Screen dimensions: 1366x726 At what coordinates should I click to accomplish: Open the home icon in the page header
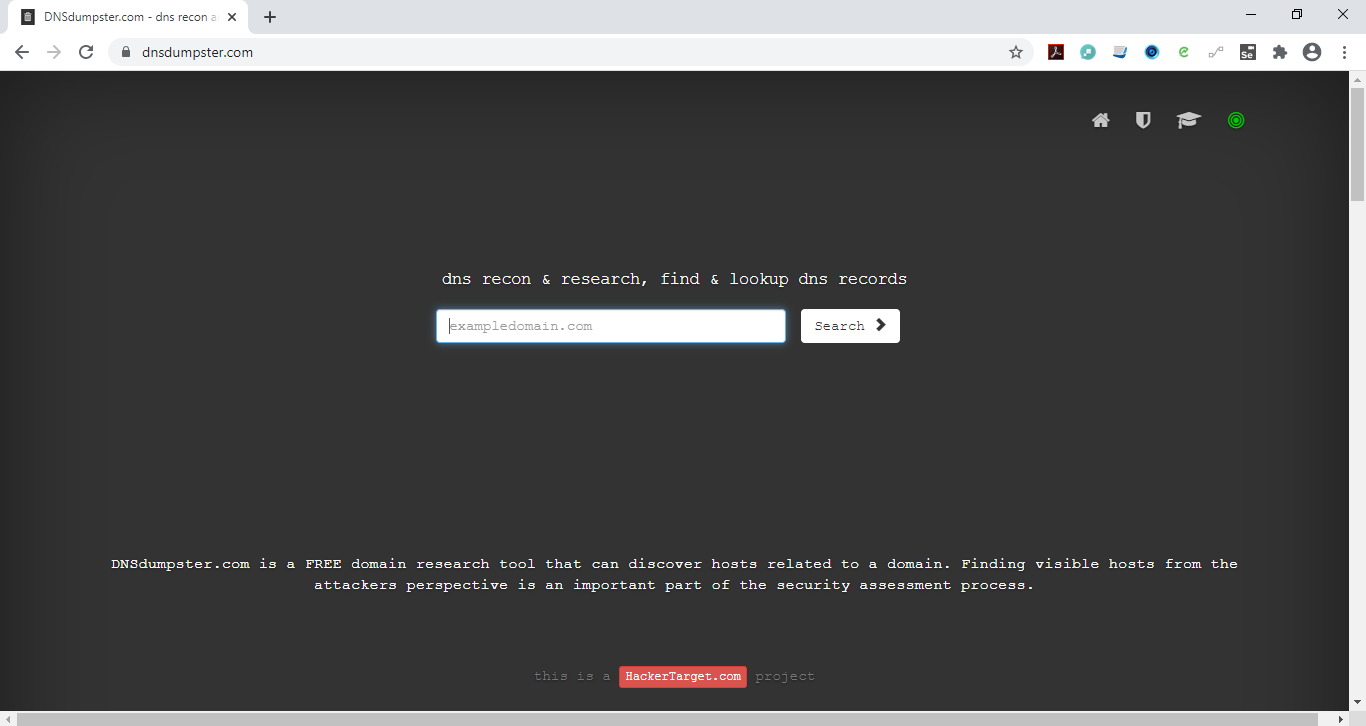pyautogui.click(x=1101, y=120)
